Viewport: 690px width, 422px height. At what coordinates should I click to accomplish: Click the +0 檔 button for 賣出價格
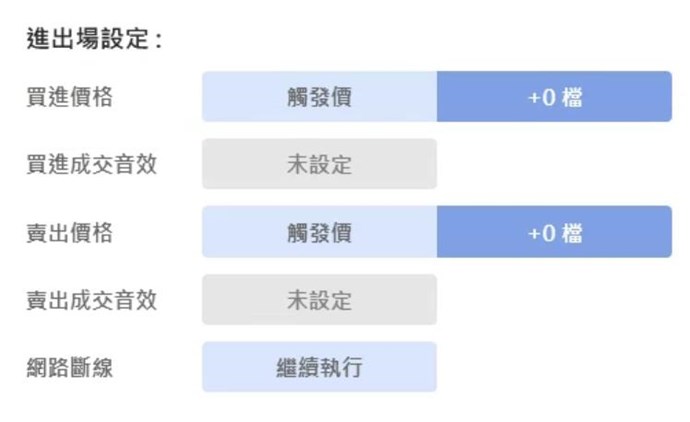pyautogui.click(x=554, y=232)
